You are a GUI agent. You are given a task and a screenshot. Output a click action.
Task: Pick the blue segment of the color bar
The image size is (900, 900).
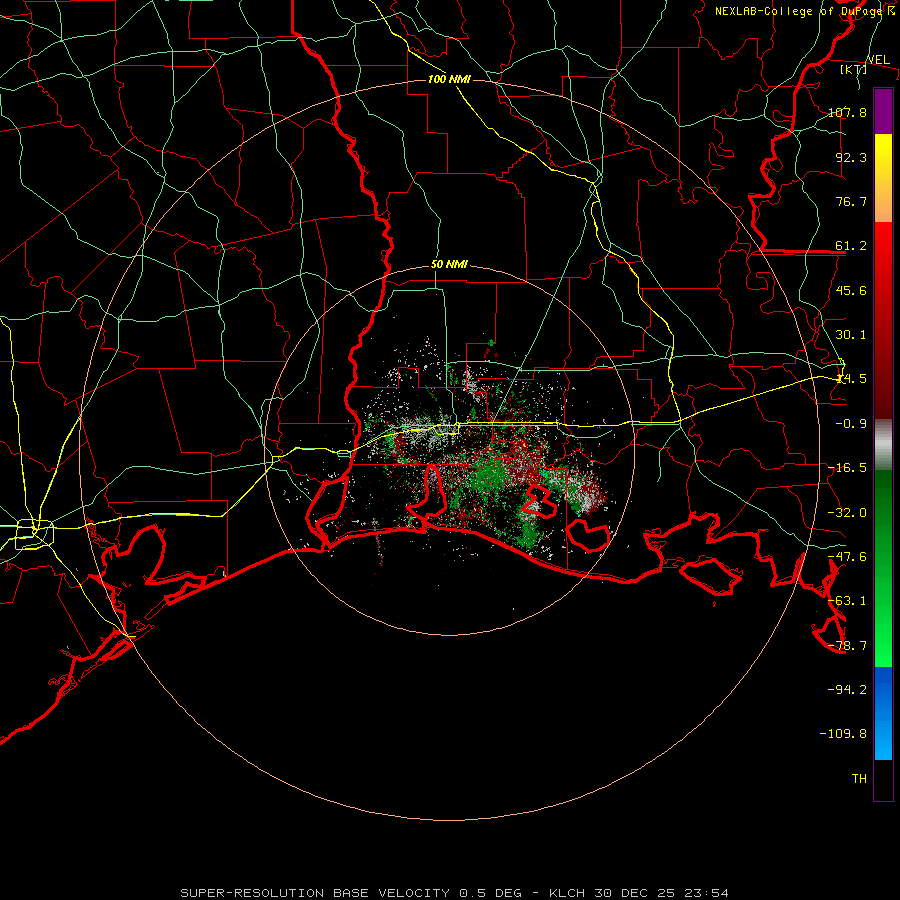coord(883,713)
